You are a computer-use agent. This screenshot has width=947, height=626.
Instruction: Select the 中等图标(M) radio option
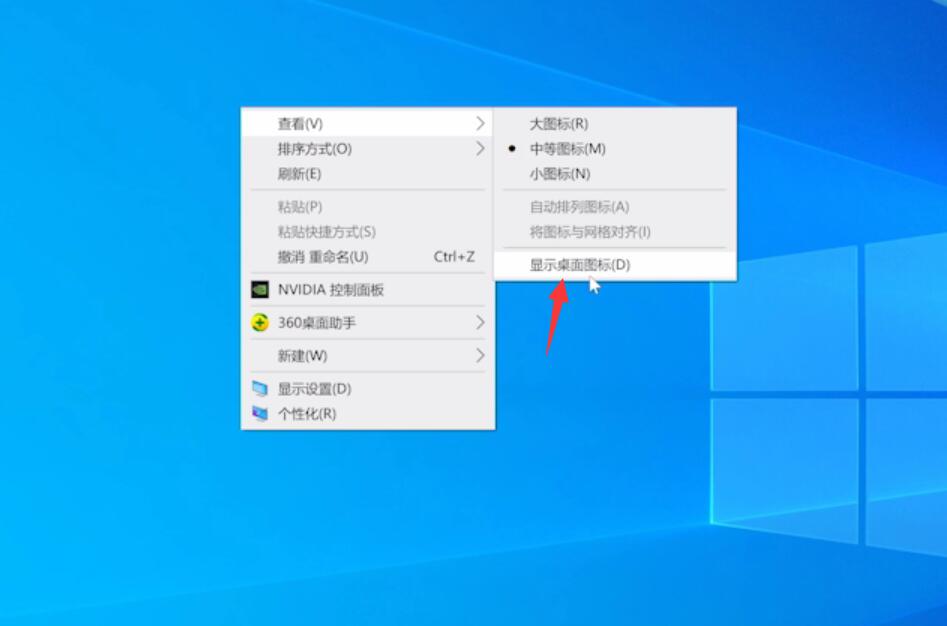click(615, 149)
